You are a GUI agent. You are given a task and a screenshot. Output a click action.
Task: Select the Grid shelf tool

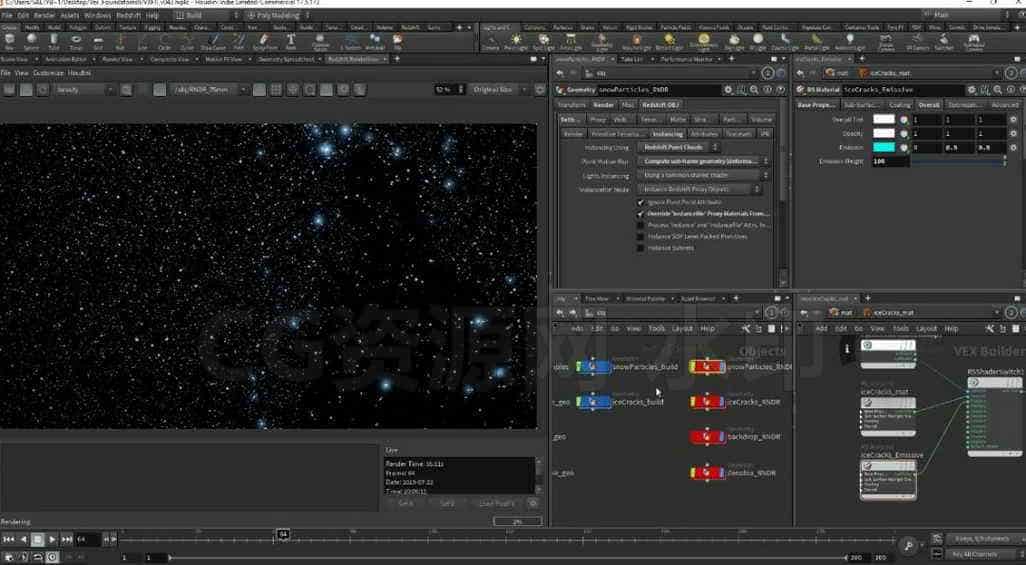point(98,41)
